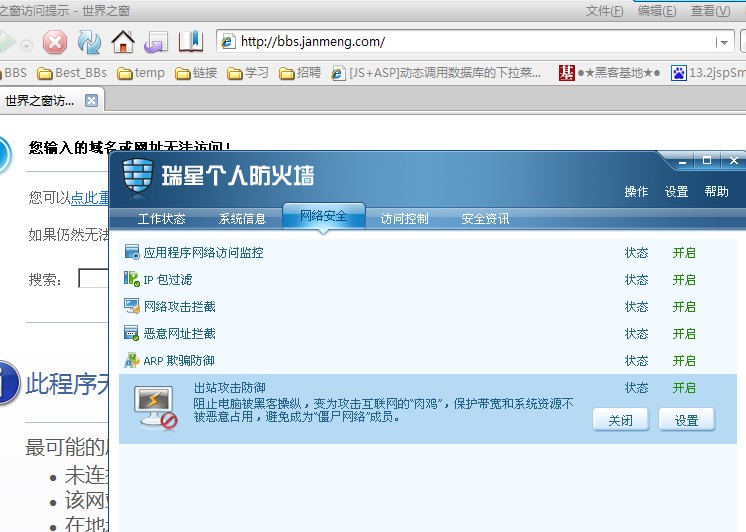Viewport: 746px width, 532px height.
Task: Close the 世界之窗访... browser tab
Action: pos(91,100)
